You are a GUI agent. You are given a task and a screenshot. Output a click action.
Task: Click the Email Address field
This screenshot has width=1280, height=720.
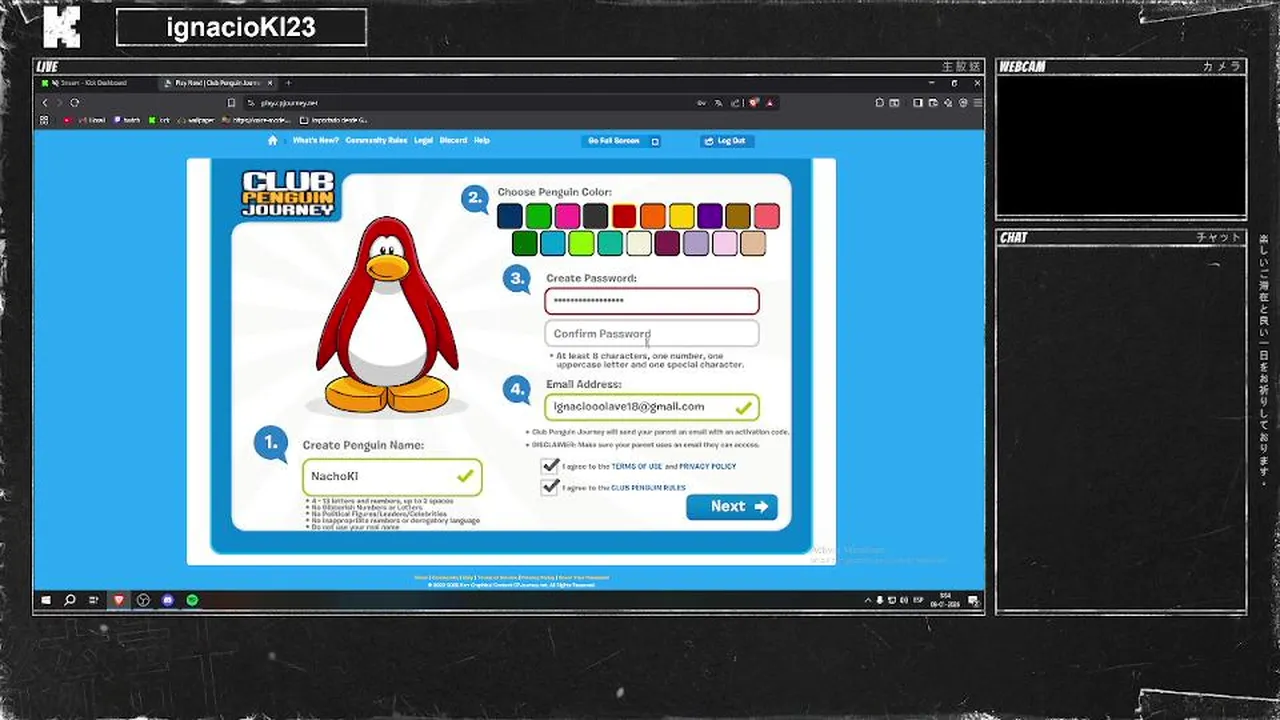(x=652, y=407)
